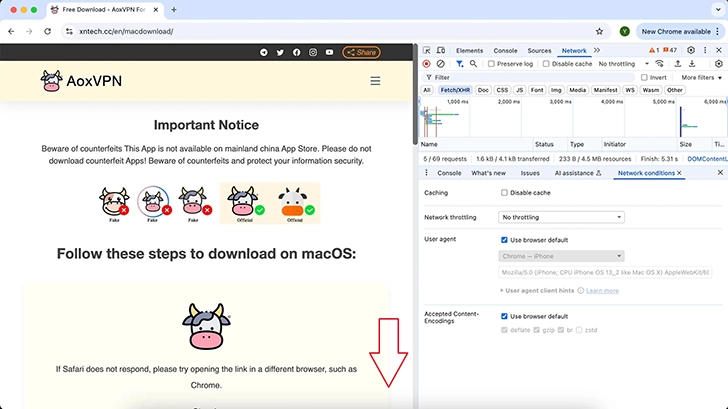Image resolution: width=728 pixels, height=409 pixels.
Task: Open the Instagram icon in site header
Action: click(313, 52)
